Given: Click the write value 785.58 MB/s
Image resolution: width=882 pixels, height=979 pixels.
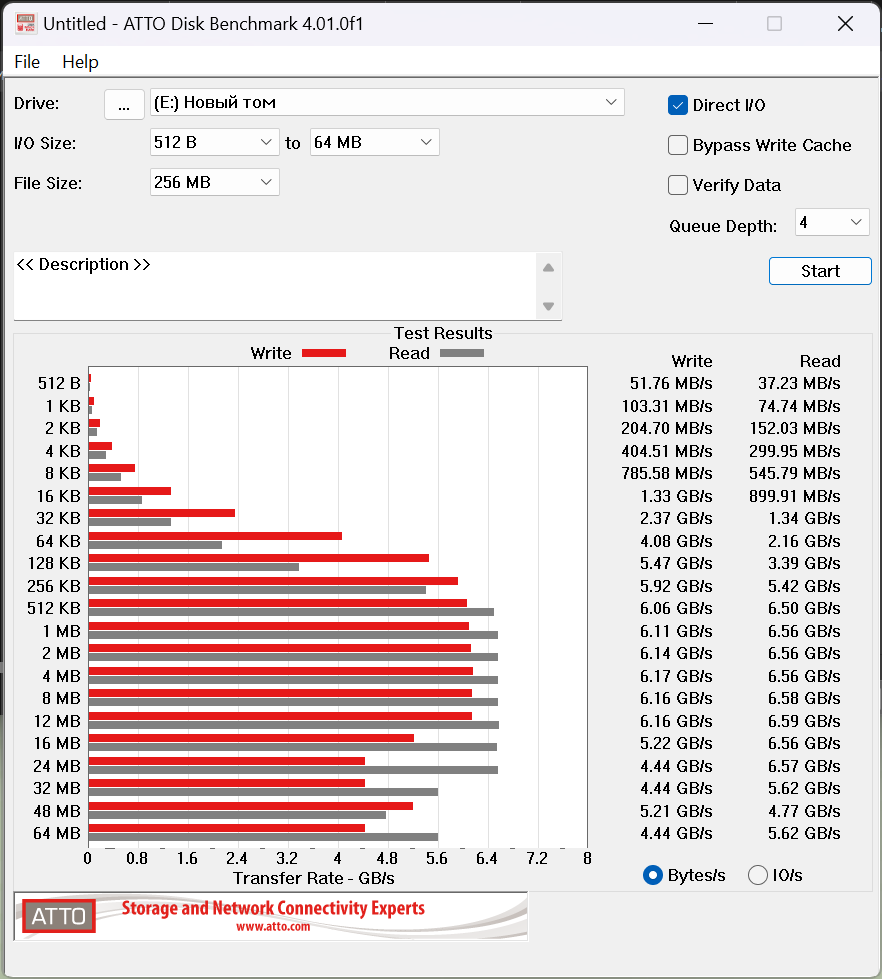Looking at the screenshot, I should click(667, 473).
